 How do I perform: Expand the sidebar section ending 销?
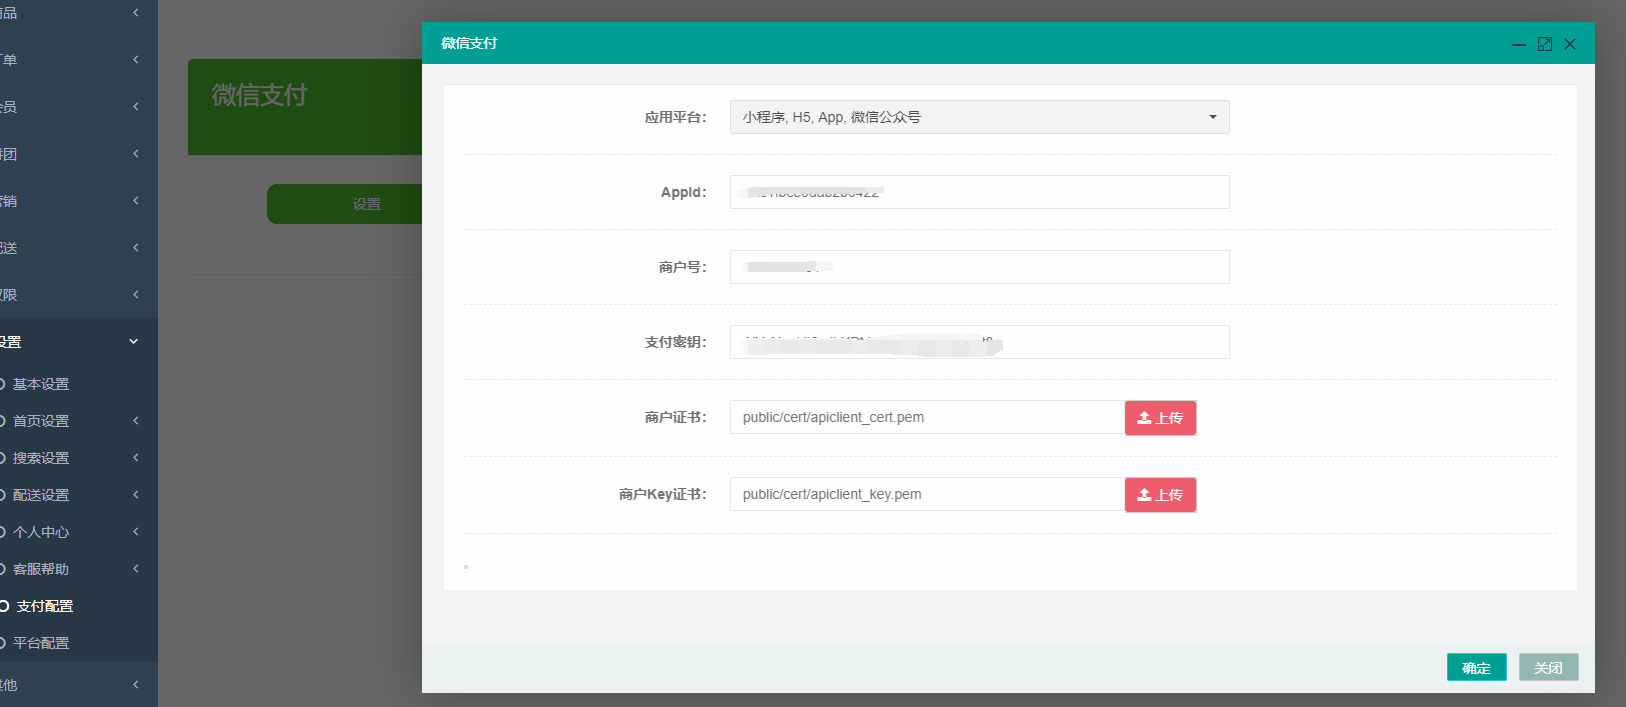(136, 201)
